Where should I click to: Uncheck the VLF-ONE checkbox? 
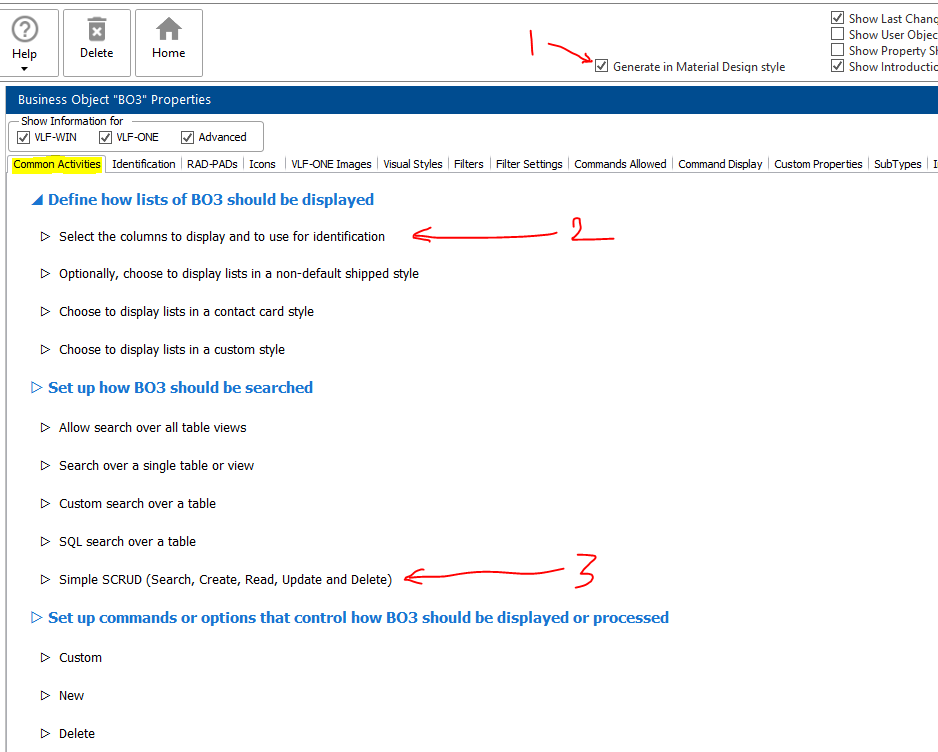[x=106, y=137]
